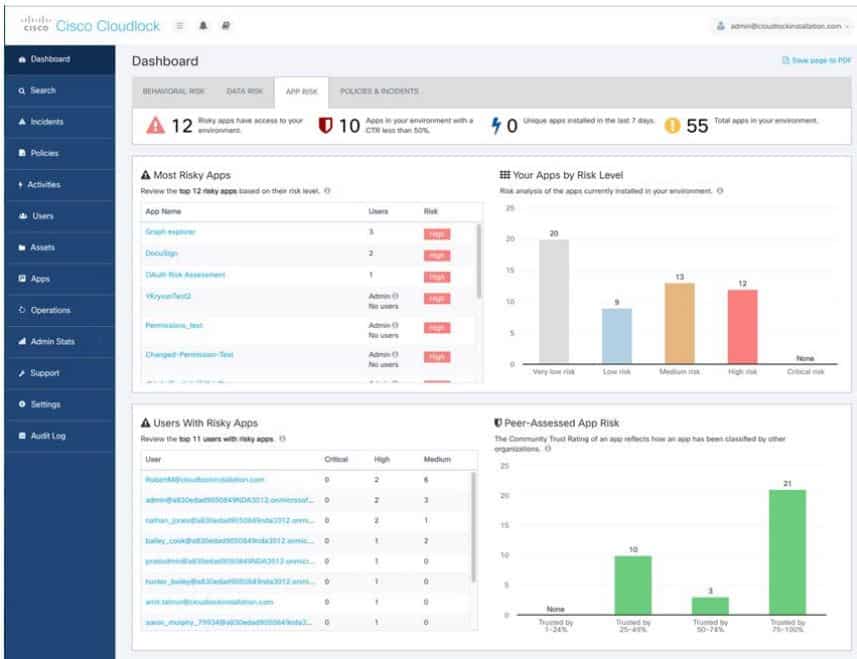Click the red warning triangle beside 12
The width and height of the screenshot is (857, 659).
coord(155,126)
